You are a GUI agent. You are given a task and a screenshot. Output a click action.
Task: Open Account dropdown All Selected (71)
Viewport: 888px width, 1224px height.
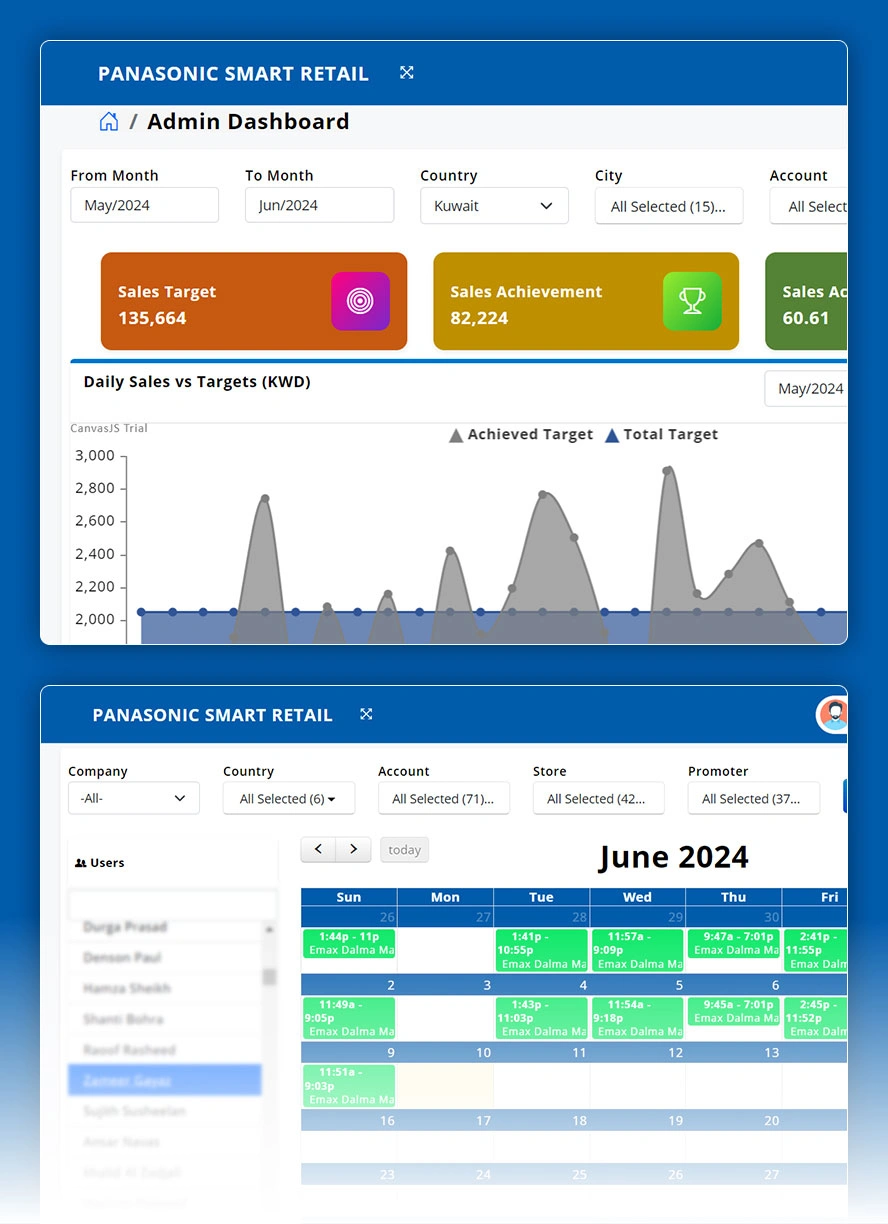coord(444,798)
